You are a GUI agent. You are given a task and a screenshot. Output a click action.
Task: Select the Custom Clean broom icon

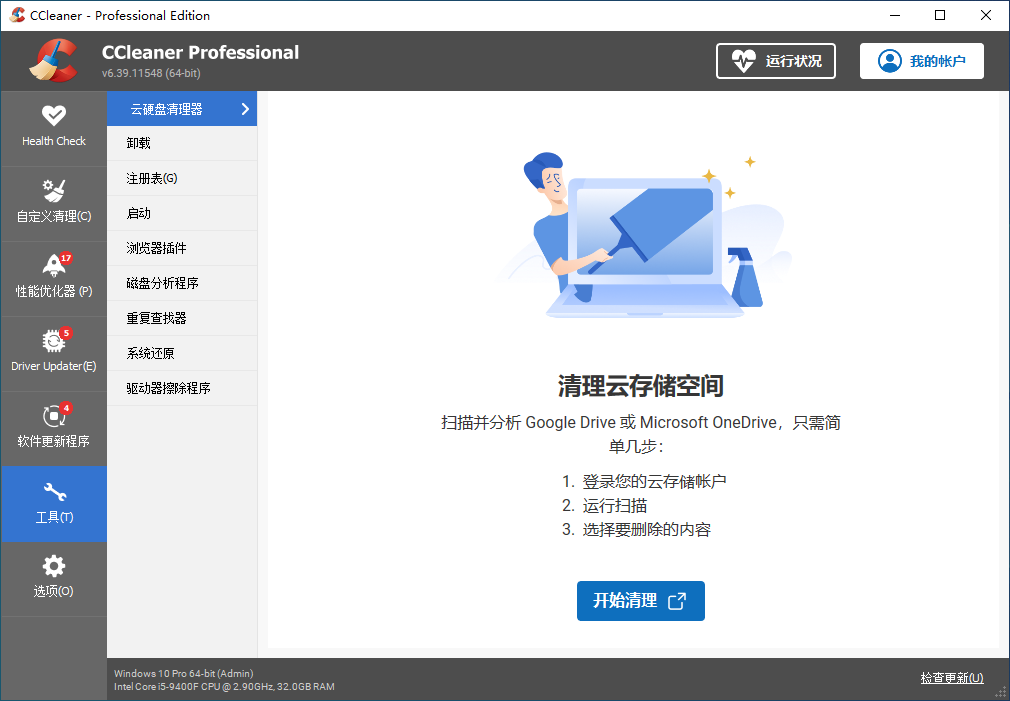click(54, 190)
